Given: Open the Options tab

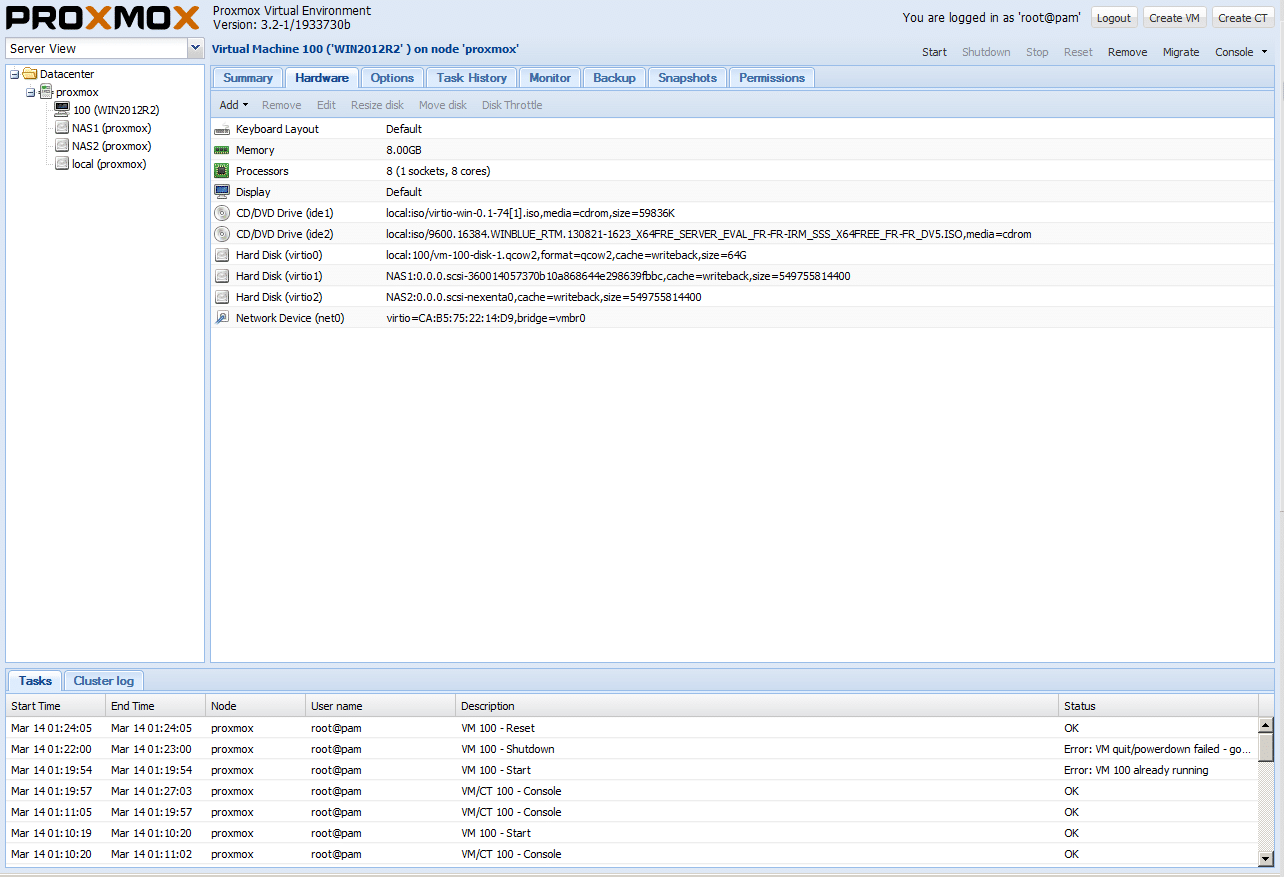Looking at the screenshot, I should coord(392,78).
